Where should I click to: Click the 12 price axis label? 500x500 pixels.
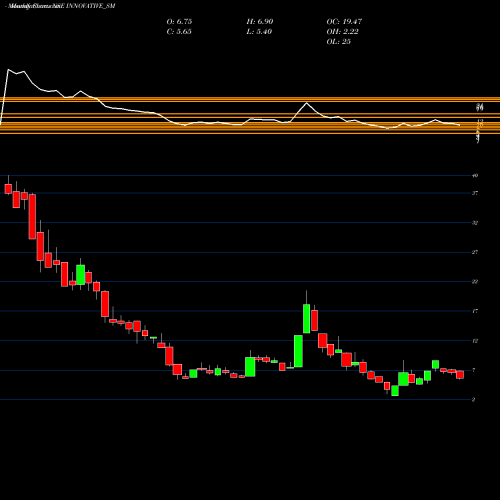coord(475,341)
